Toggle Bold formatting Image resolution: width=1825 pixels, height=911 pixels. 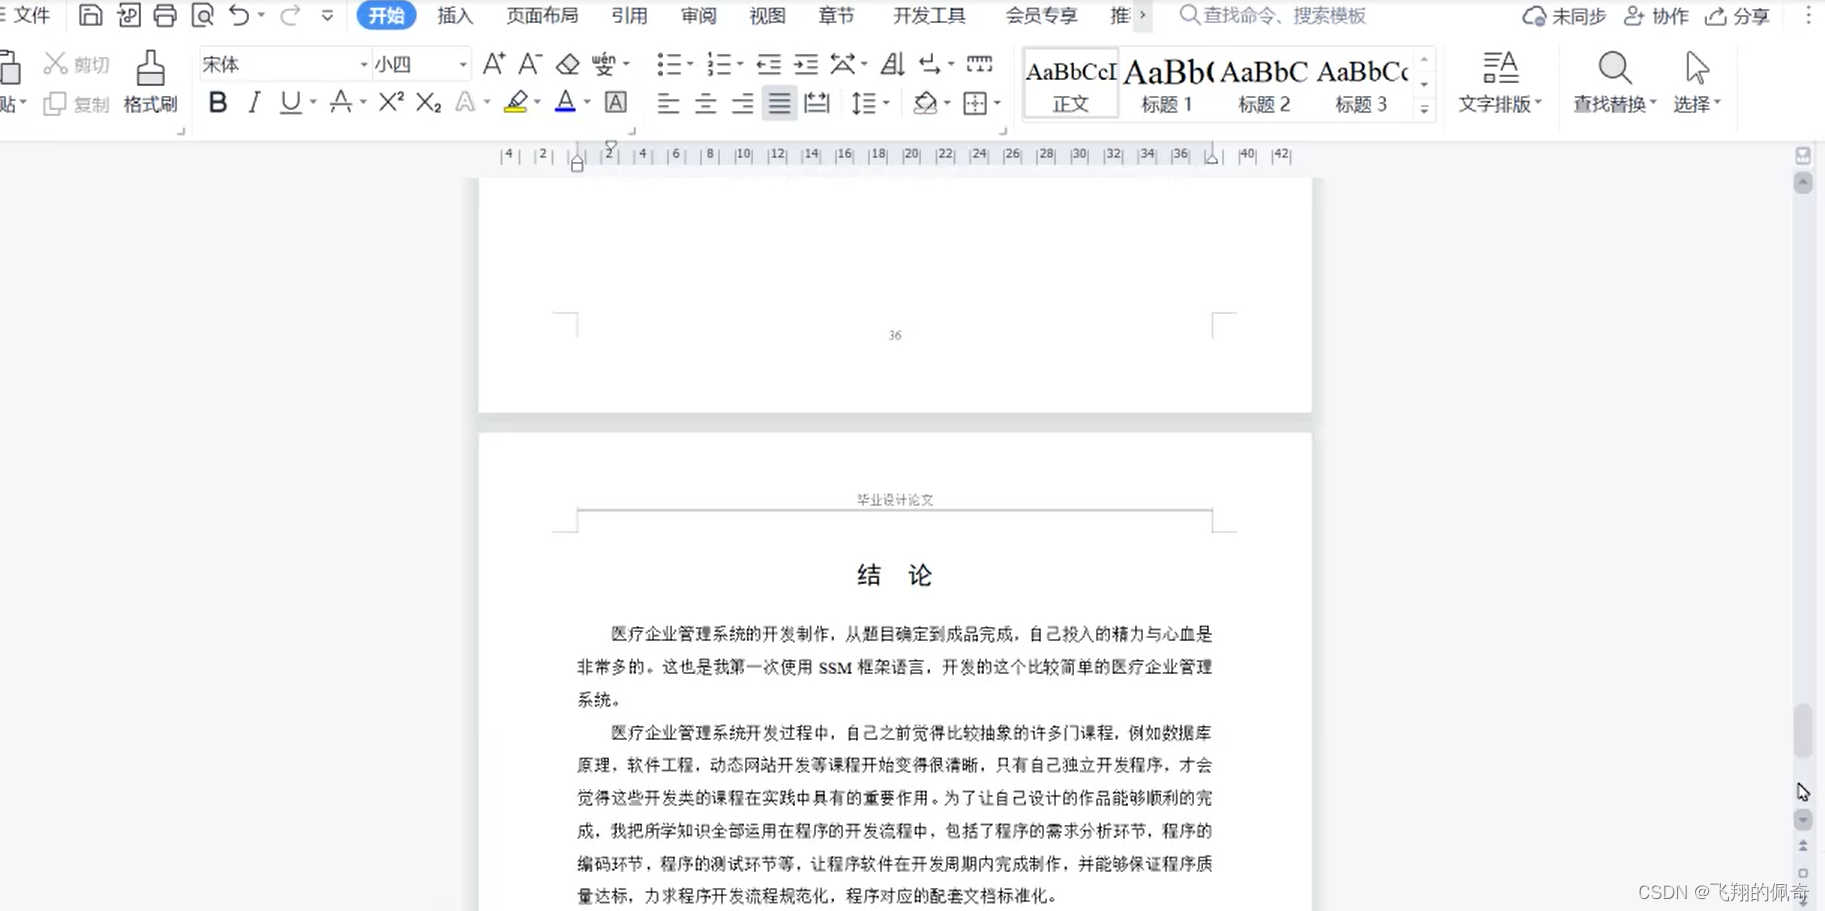[x=217, y=102]
